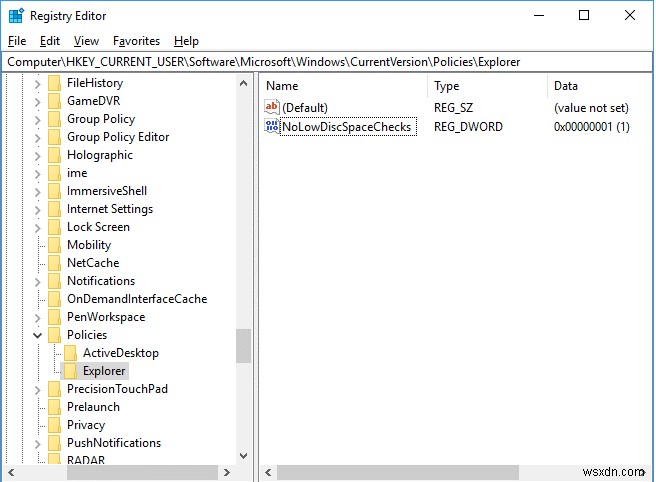The height and width of the screenshot is (482, 656).
Task: Click tree pane horizontal scroll left arrow
Action: pos(11,473)
